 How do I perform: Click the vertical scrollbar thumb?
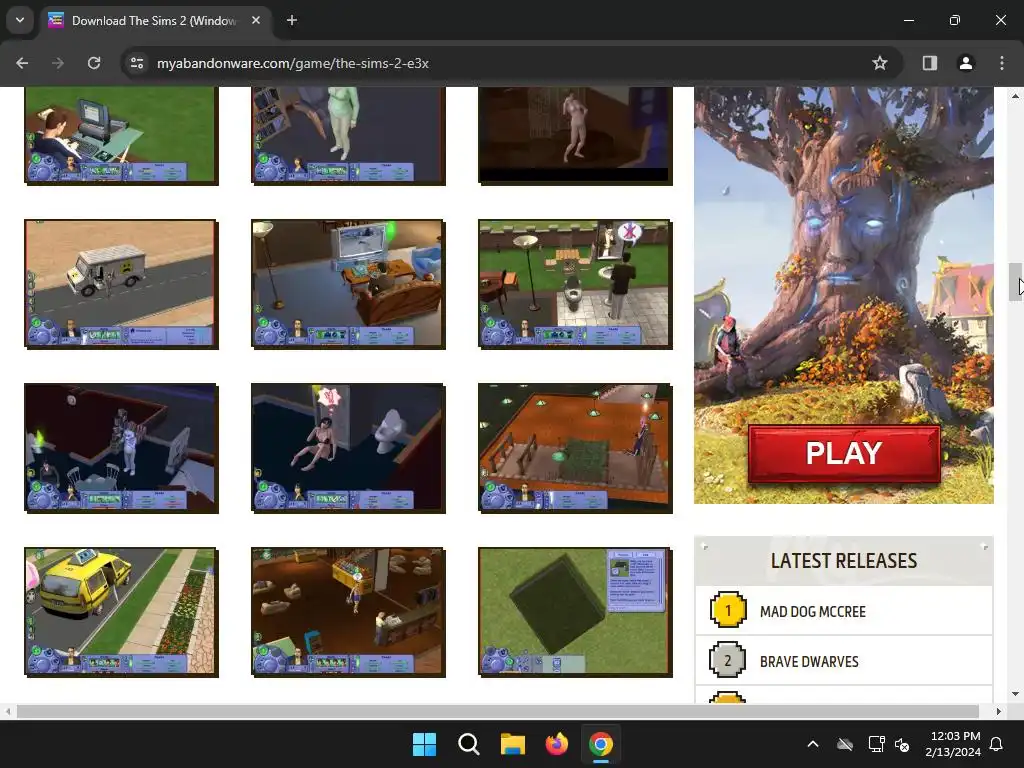[1015, 282]
